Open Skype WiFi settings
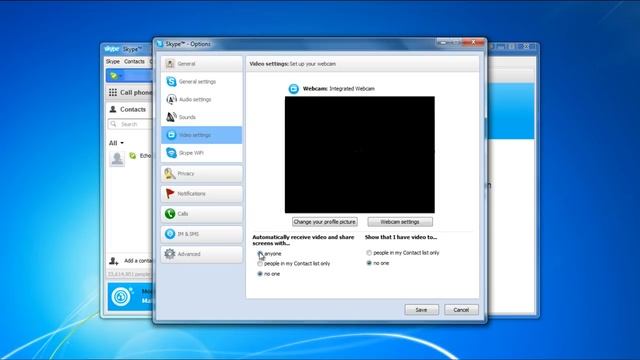640x360 pixels. point(202,153)
